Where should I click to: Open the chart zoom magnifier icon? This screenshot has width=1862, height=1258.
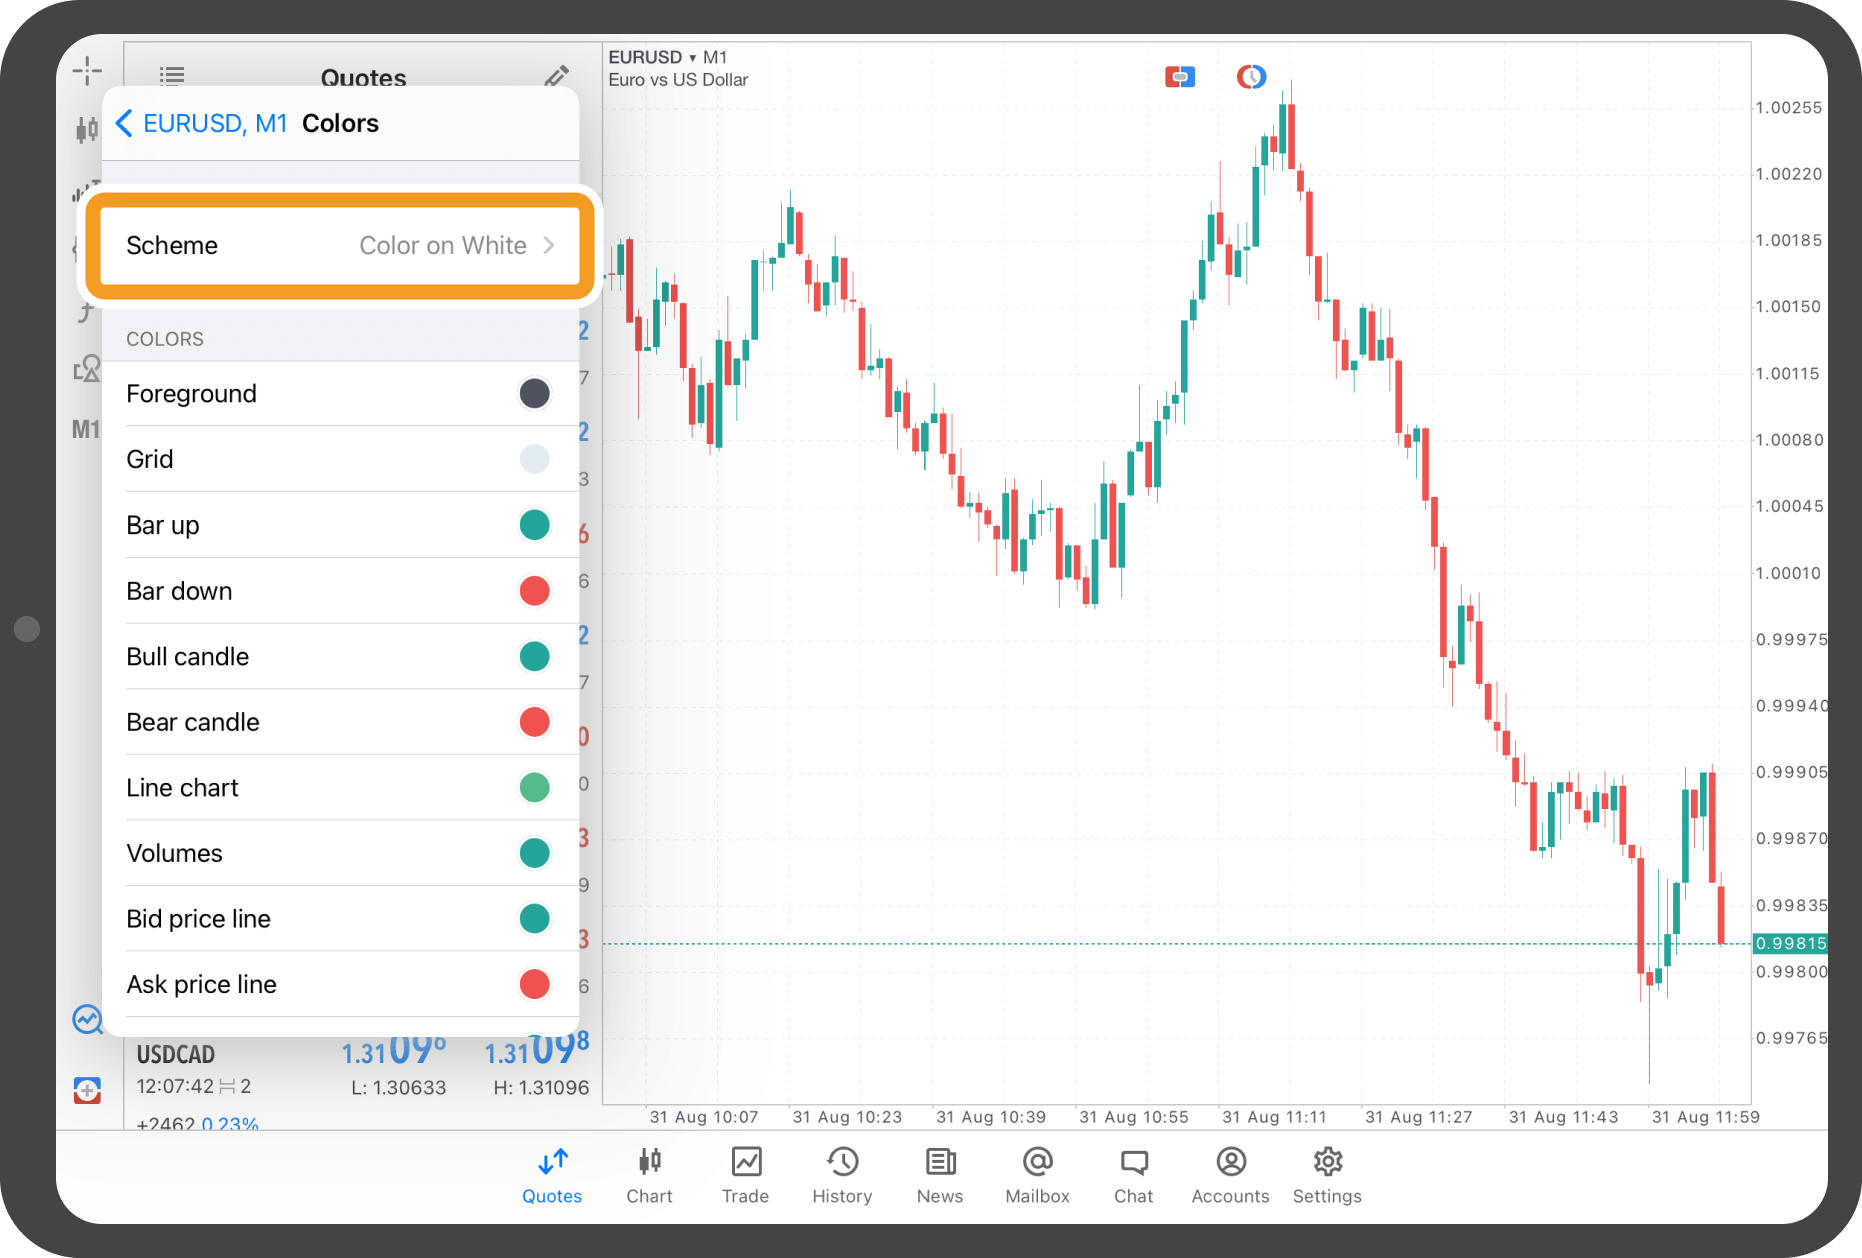coord(88,1020)
